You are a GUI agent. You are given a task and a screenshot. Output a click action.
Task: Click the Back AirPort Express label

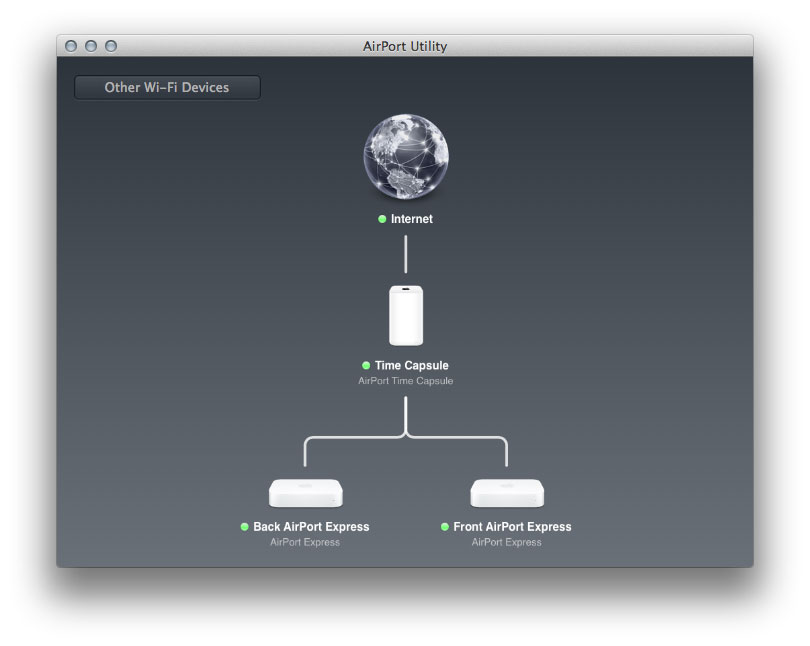click(311, 527)
